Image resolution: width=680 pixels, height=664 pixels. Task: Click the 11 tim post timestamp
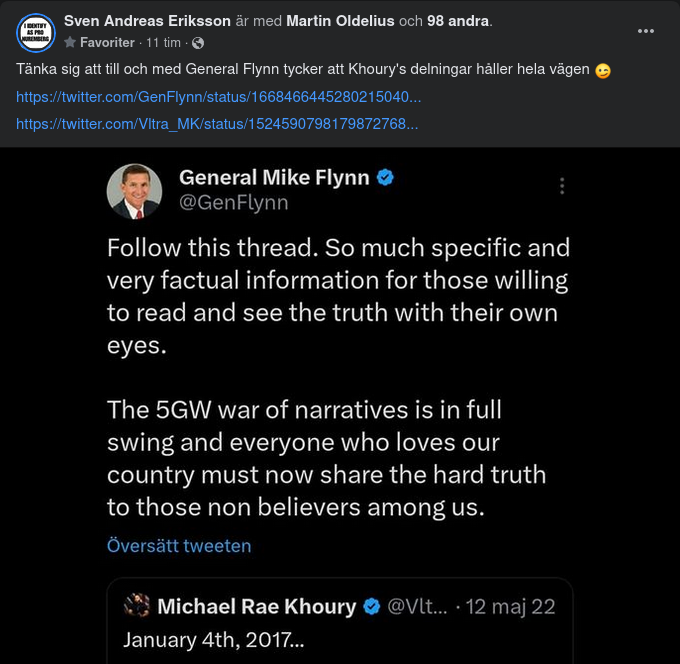point(166,43)
